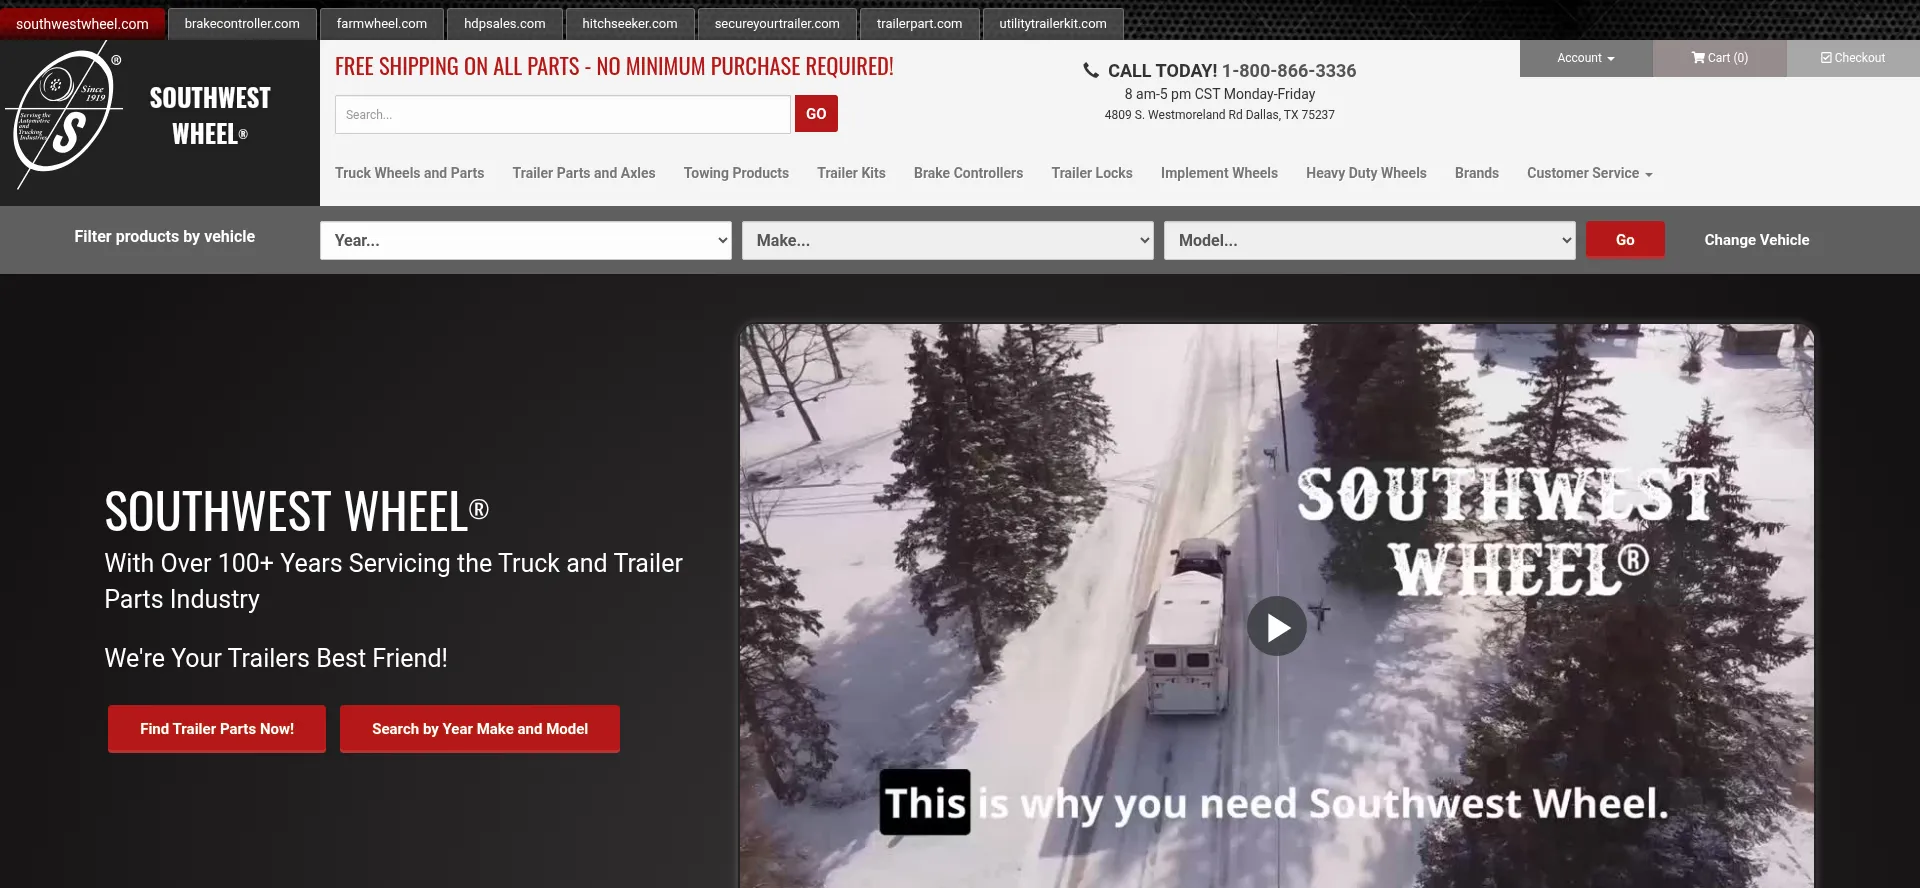
Task: Switch to trailerpart.com tab
Action: click(920, 24)
